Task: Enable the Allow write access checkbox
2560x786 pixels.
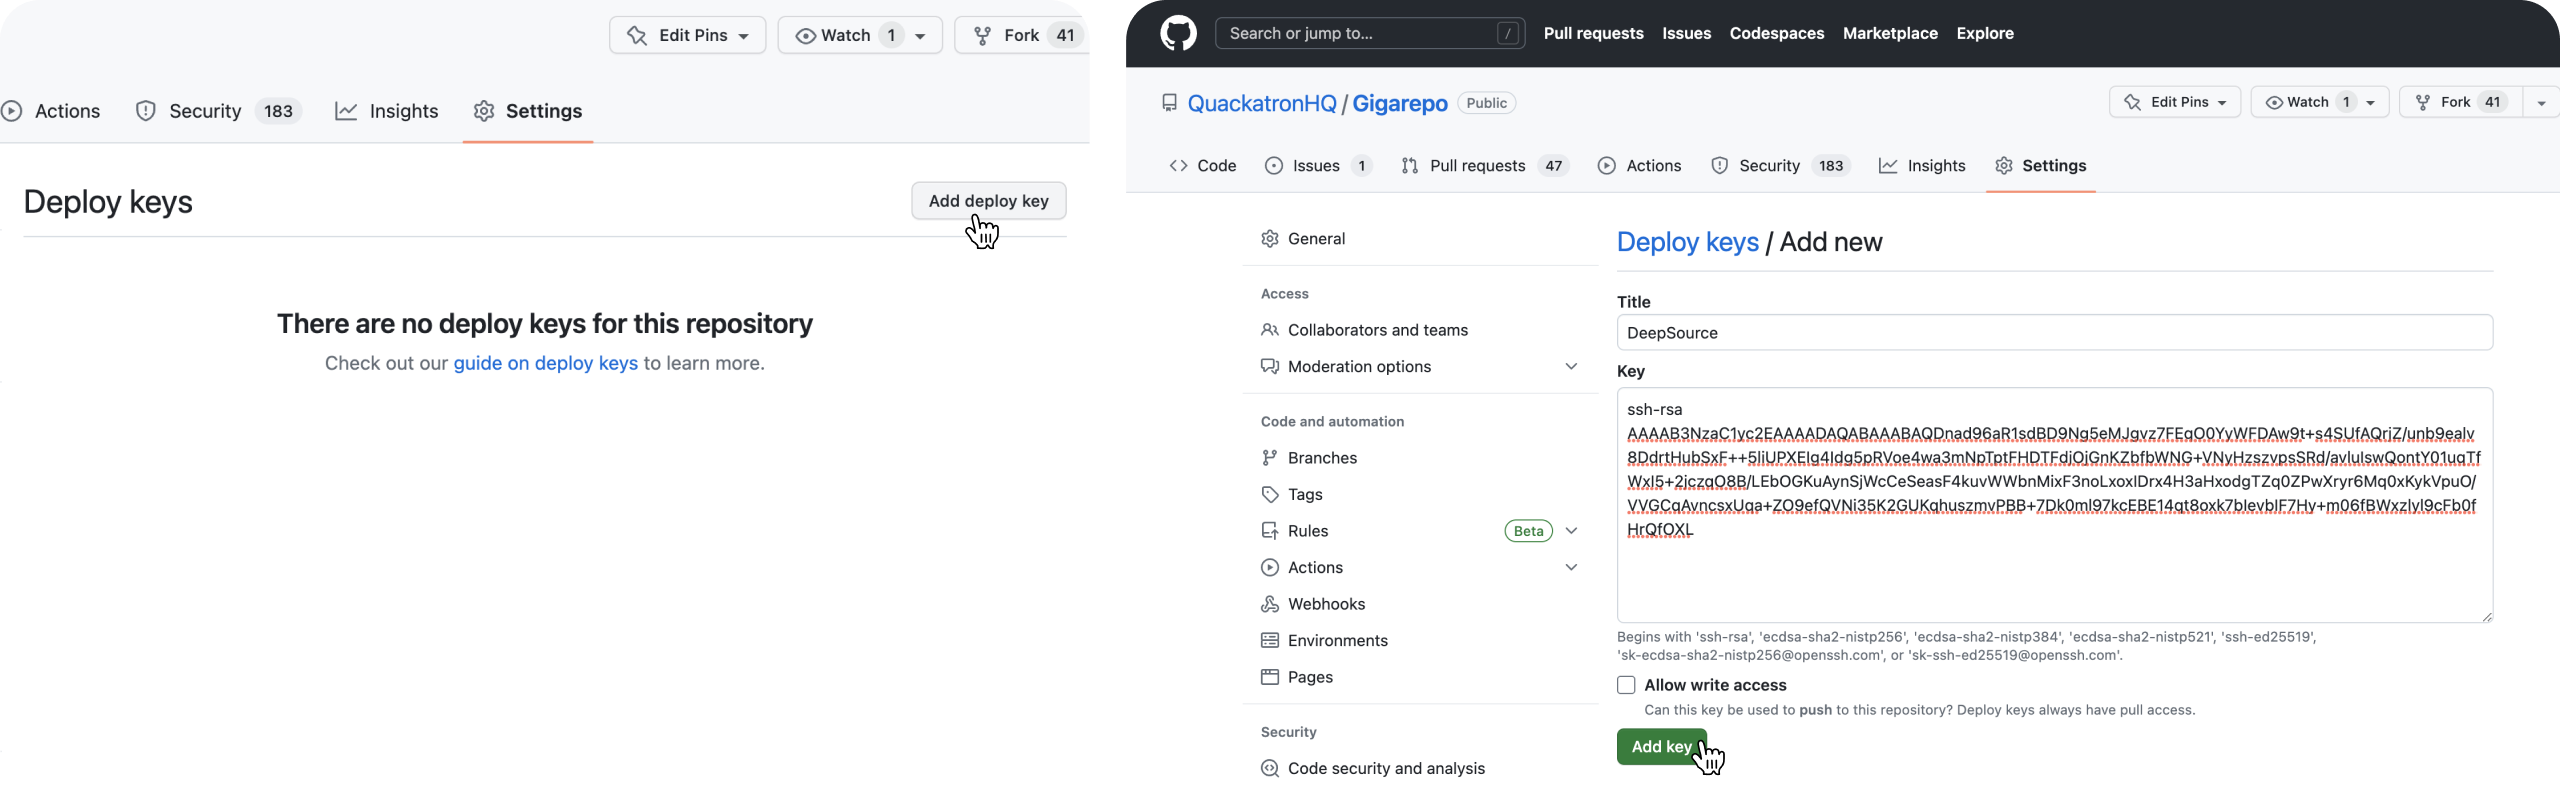Action: pos(1626,685)
